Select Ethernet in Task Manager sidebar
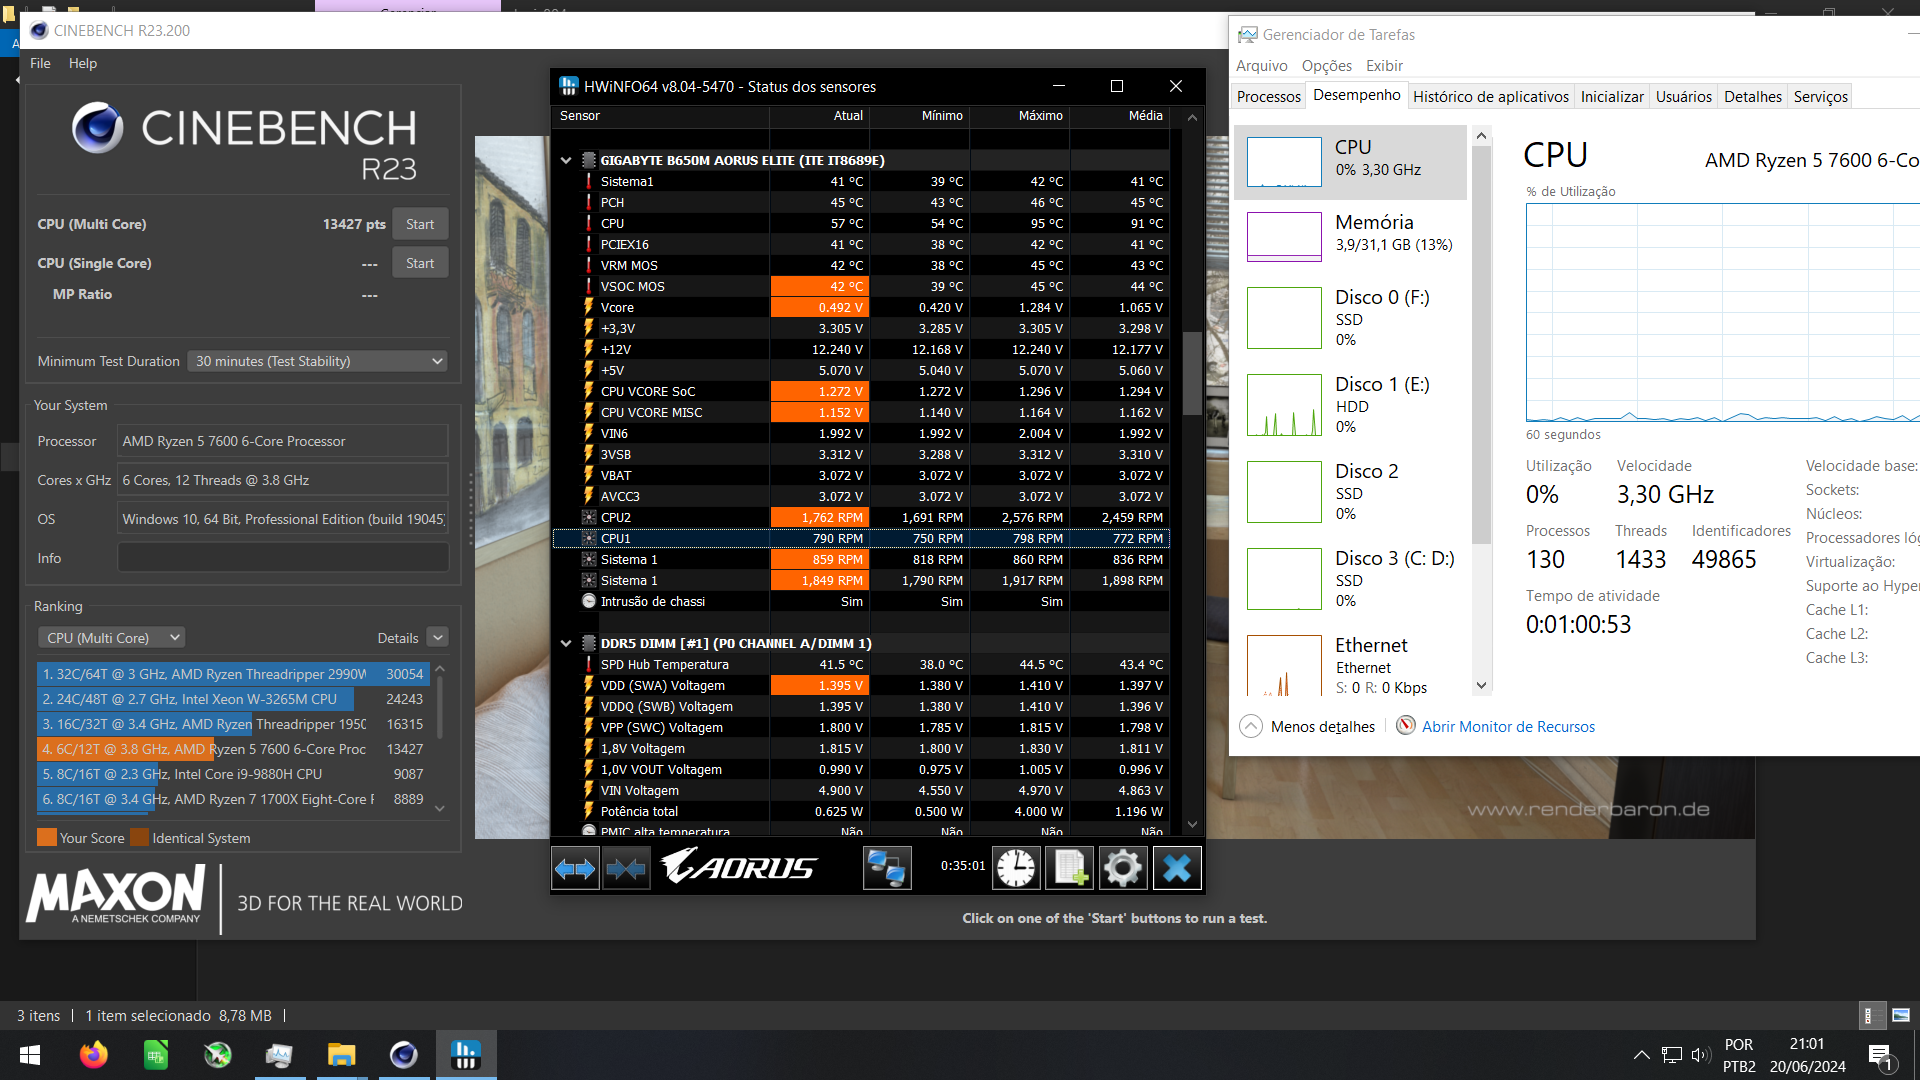The height and width of the screenshot is (1080, 1920). click(x=1351, y=665)
